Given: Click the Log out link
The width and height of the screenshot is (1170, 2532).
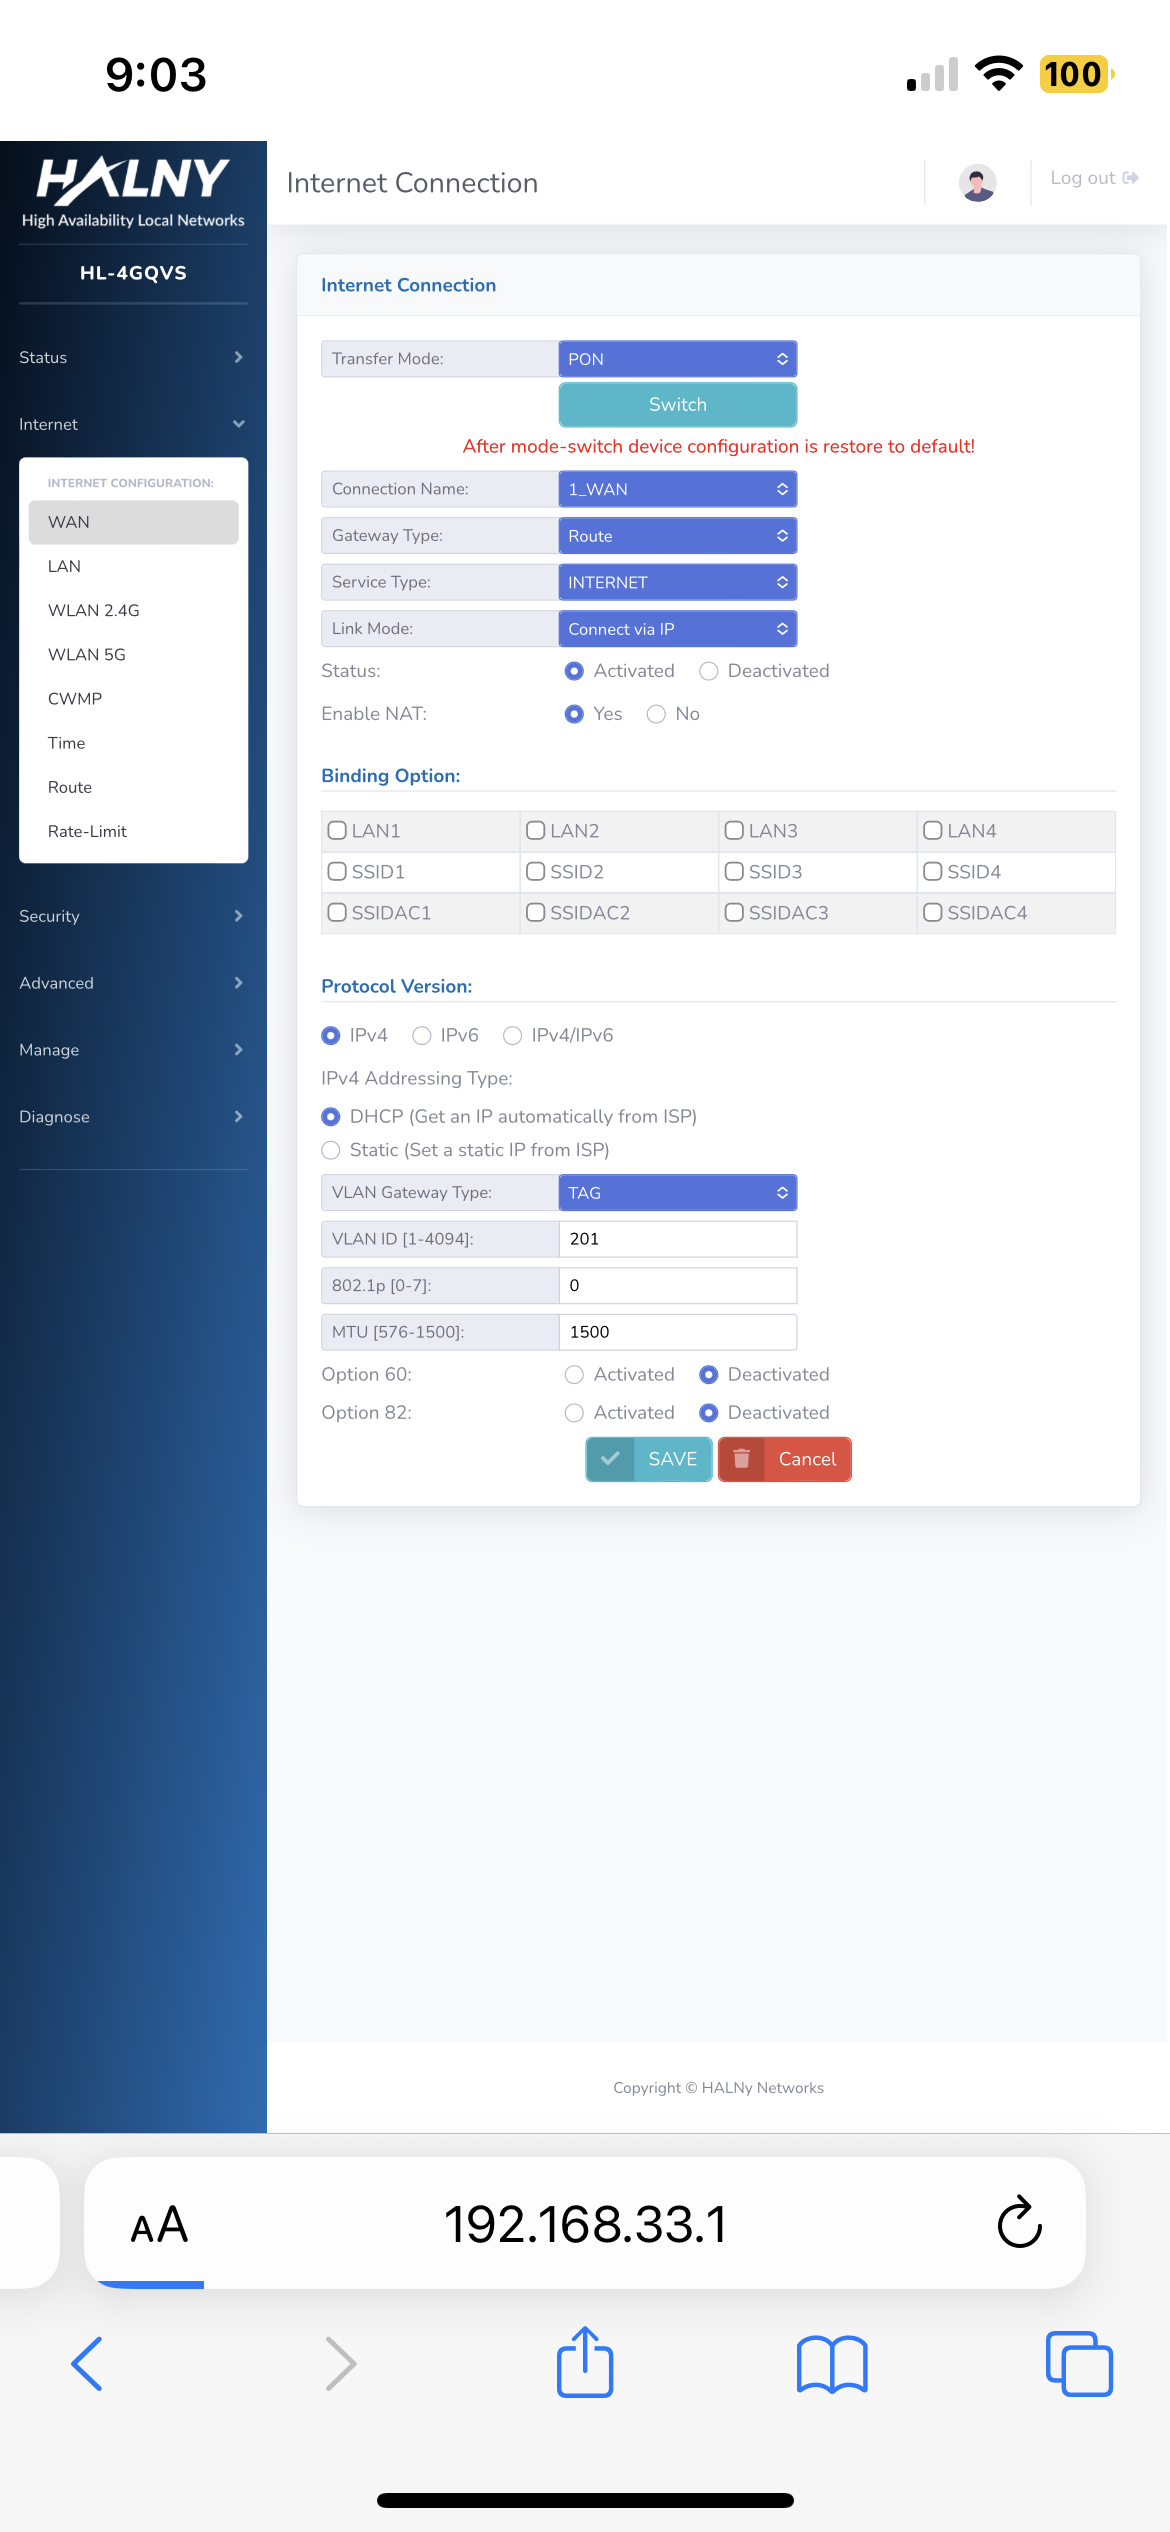Looking at the screenshot, I should 1093,178.
